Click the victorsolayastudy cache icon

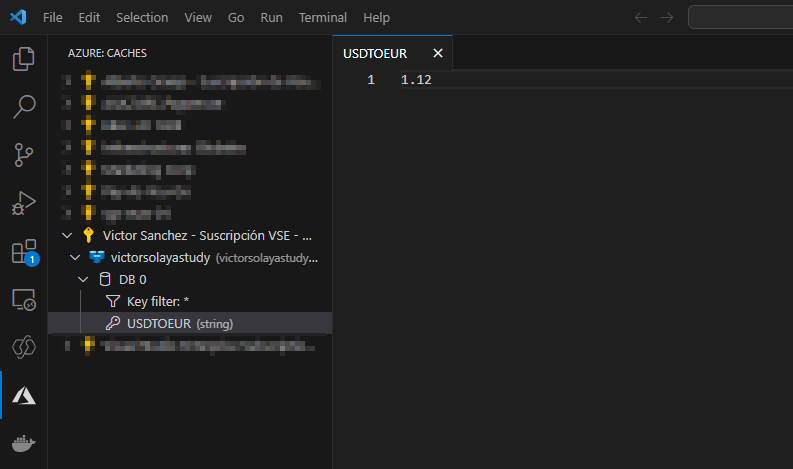tap(97, 257)
